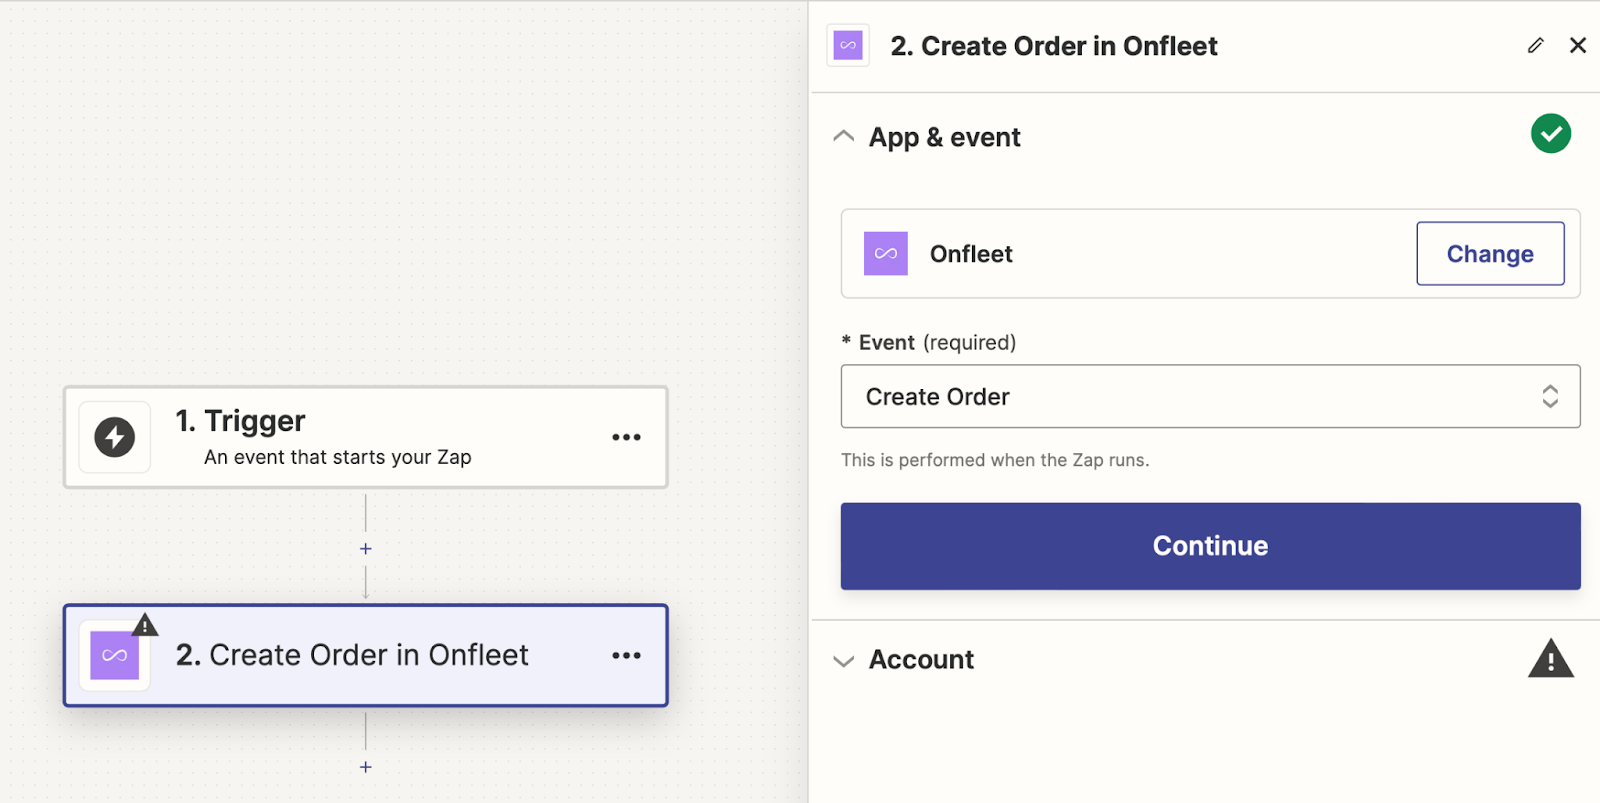1600x803 pixels.
Task: Click 'This is performed when the Zap runs.' text
Action: coord(995,460)
